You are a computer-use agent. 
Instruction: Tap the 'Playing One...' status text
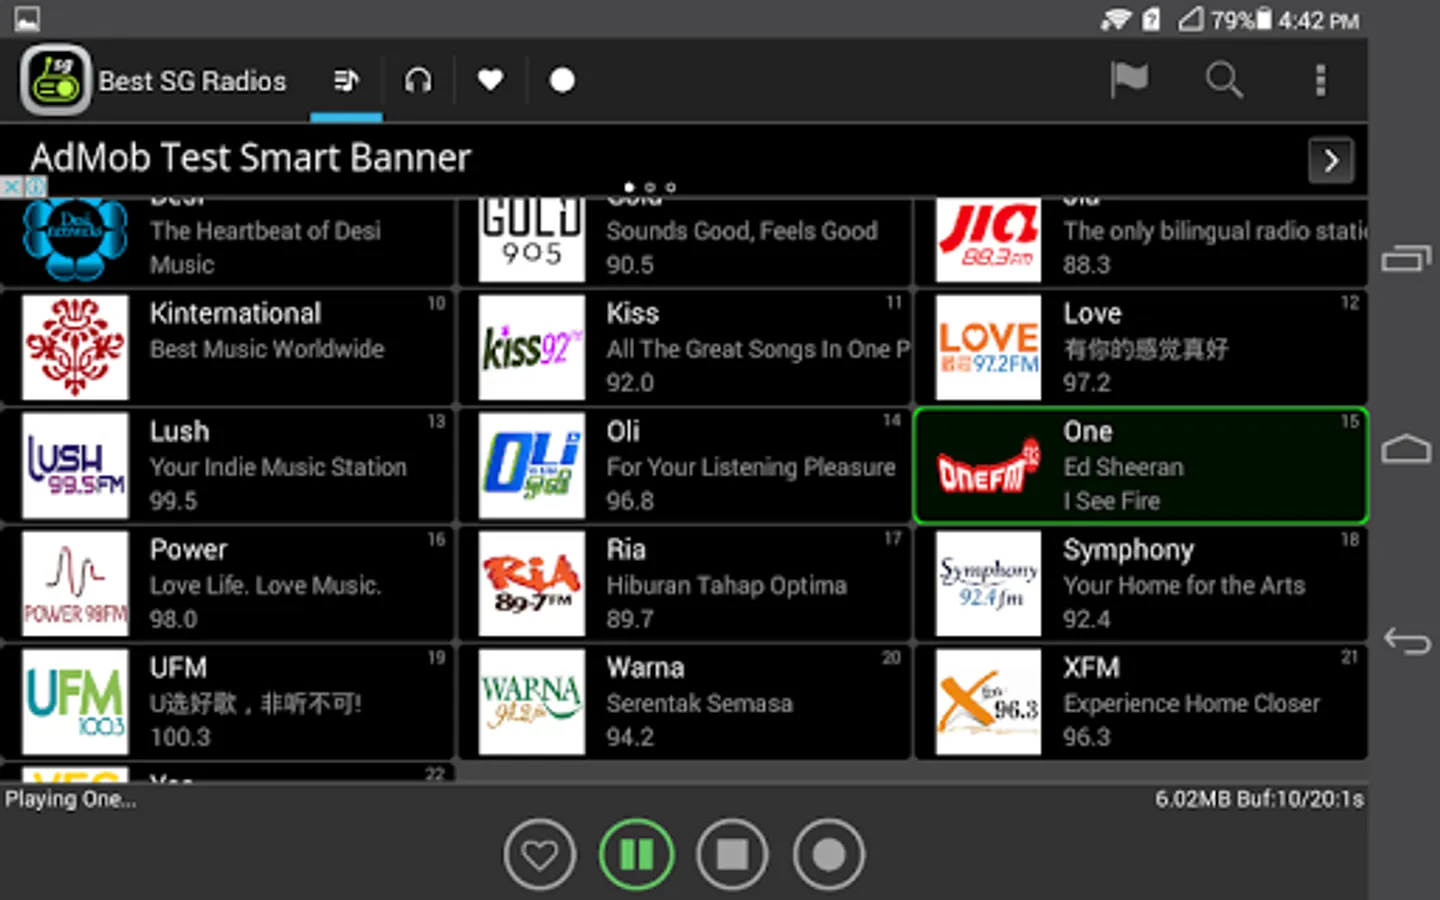[x=70, y=799]
